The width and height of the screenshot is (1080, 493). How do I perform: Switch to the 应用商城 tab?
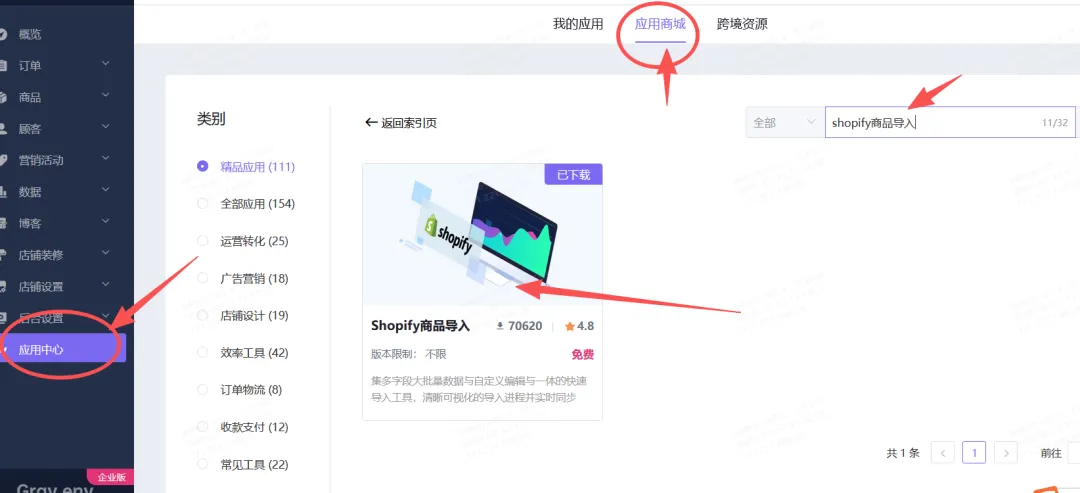[660, 24]
